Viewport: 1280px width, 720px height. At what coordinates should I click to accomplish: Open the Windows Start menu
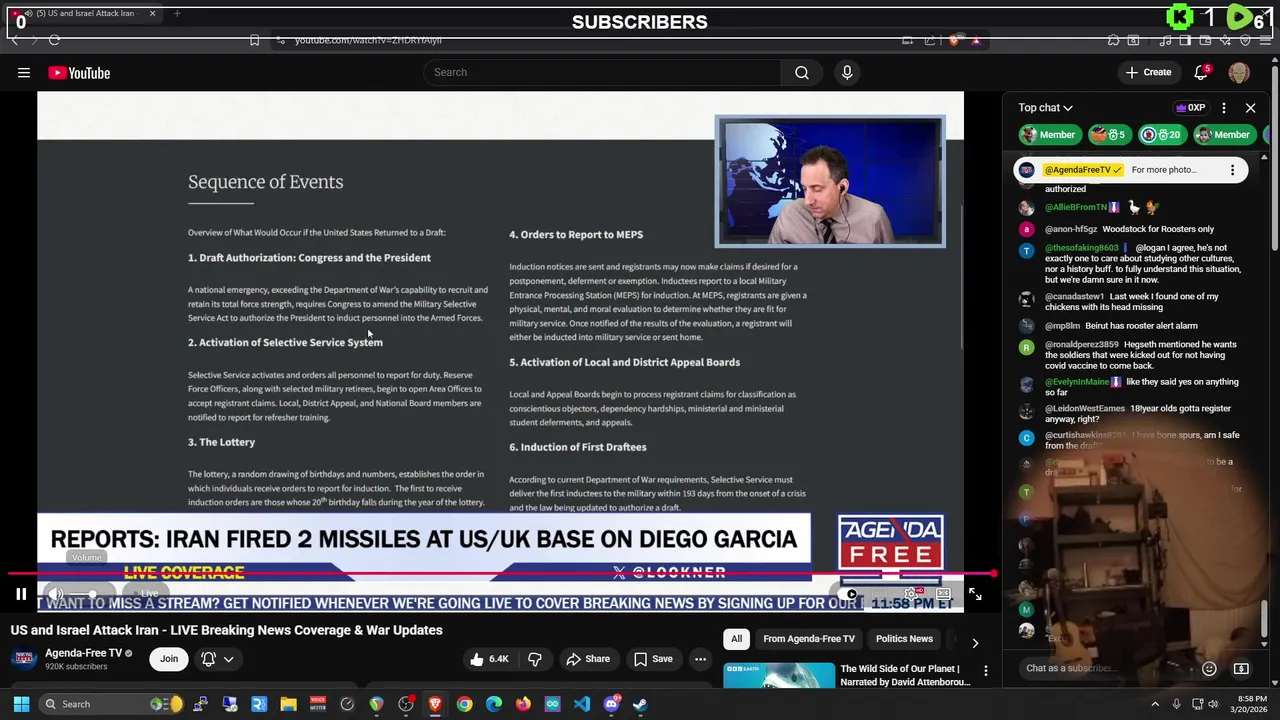tap(21, 704)
